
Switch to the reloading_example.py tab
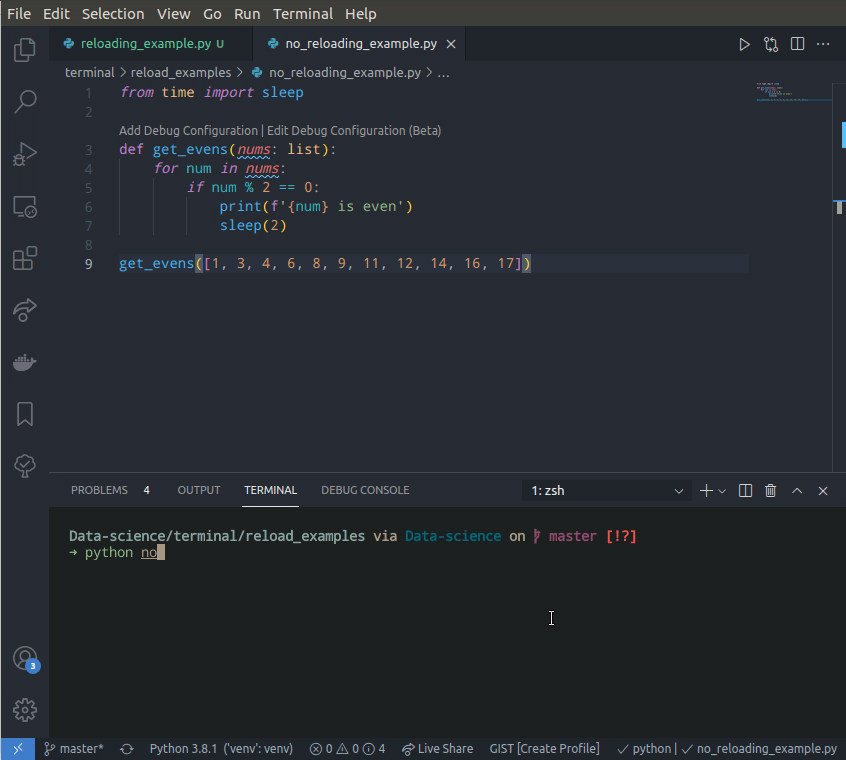pyautogui.click(x=147, y=44)
